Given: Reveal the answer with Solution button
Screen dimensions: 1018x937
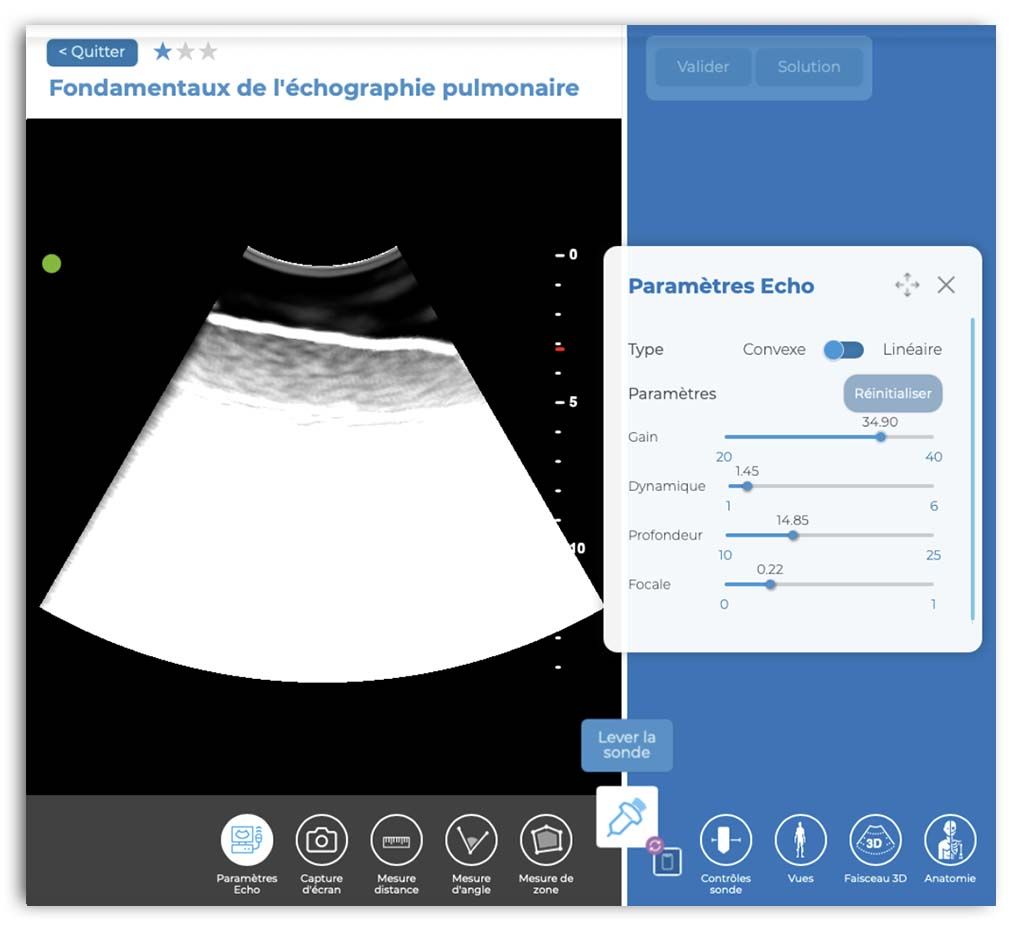Looking at the screenshot, I should point(808,67).
